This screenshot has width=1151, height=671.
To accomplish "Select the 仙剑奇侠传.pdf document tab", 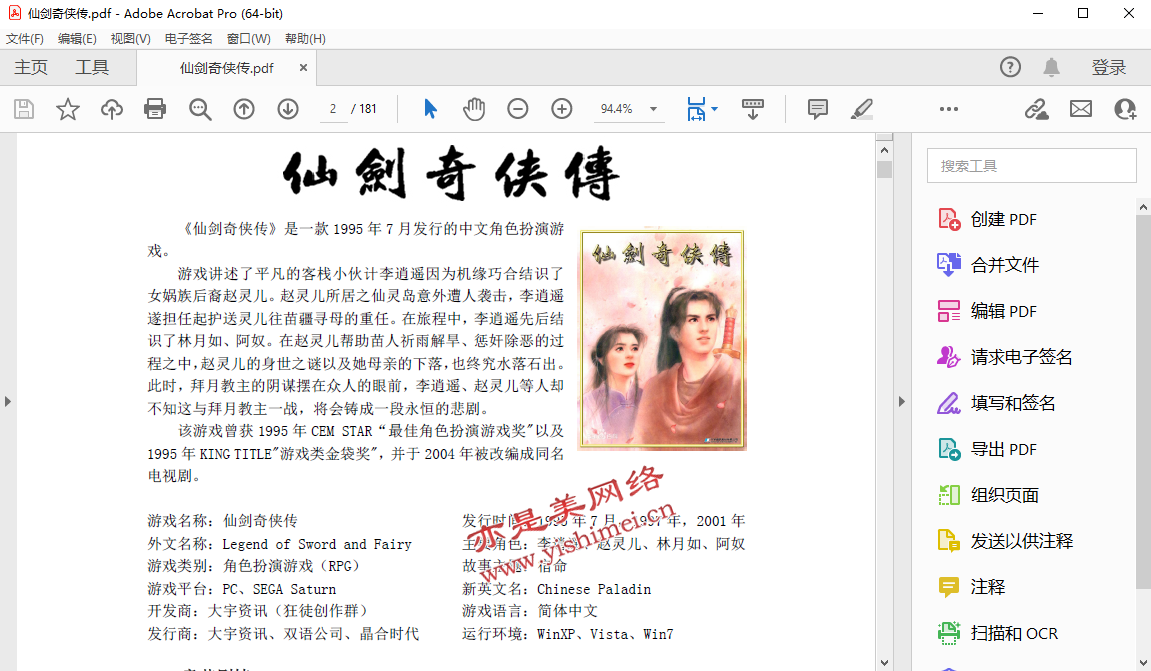I will tap(227, 68).
